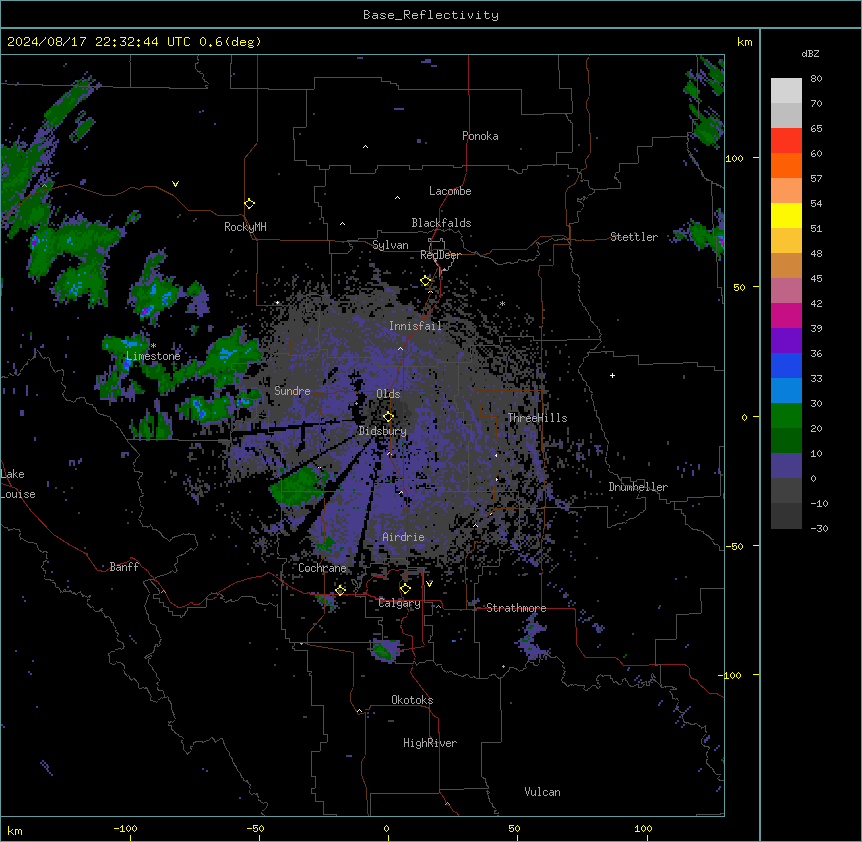Click the Strathmore label
The image size is (862, 842).
(516, 608)
